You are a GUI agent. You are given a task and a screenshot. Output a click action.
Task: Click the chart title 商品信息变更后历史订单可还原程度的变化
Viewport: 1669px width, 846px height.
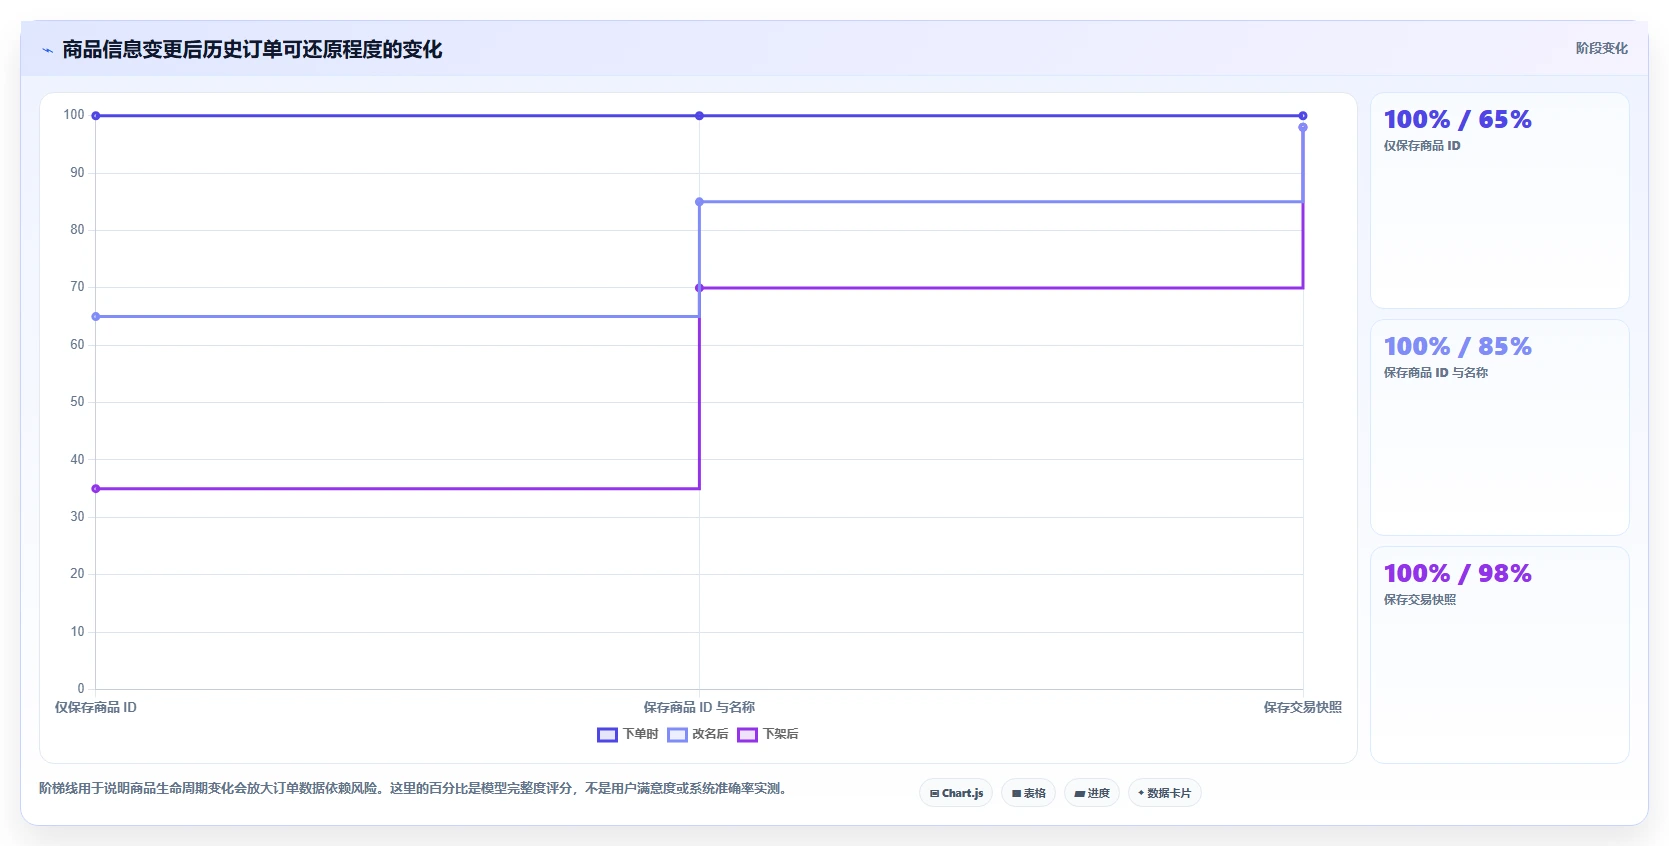click(x=252, y=50)
